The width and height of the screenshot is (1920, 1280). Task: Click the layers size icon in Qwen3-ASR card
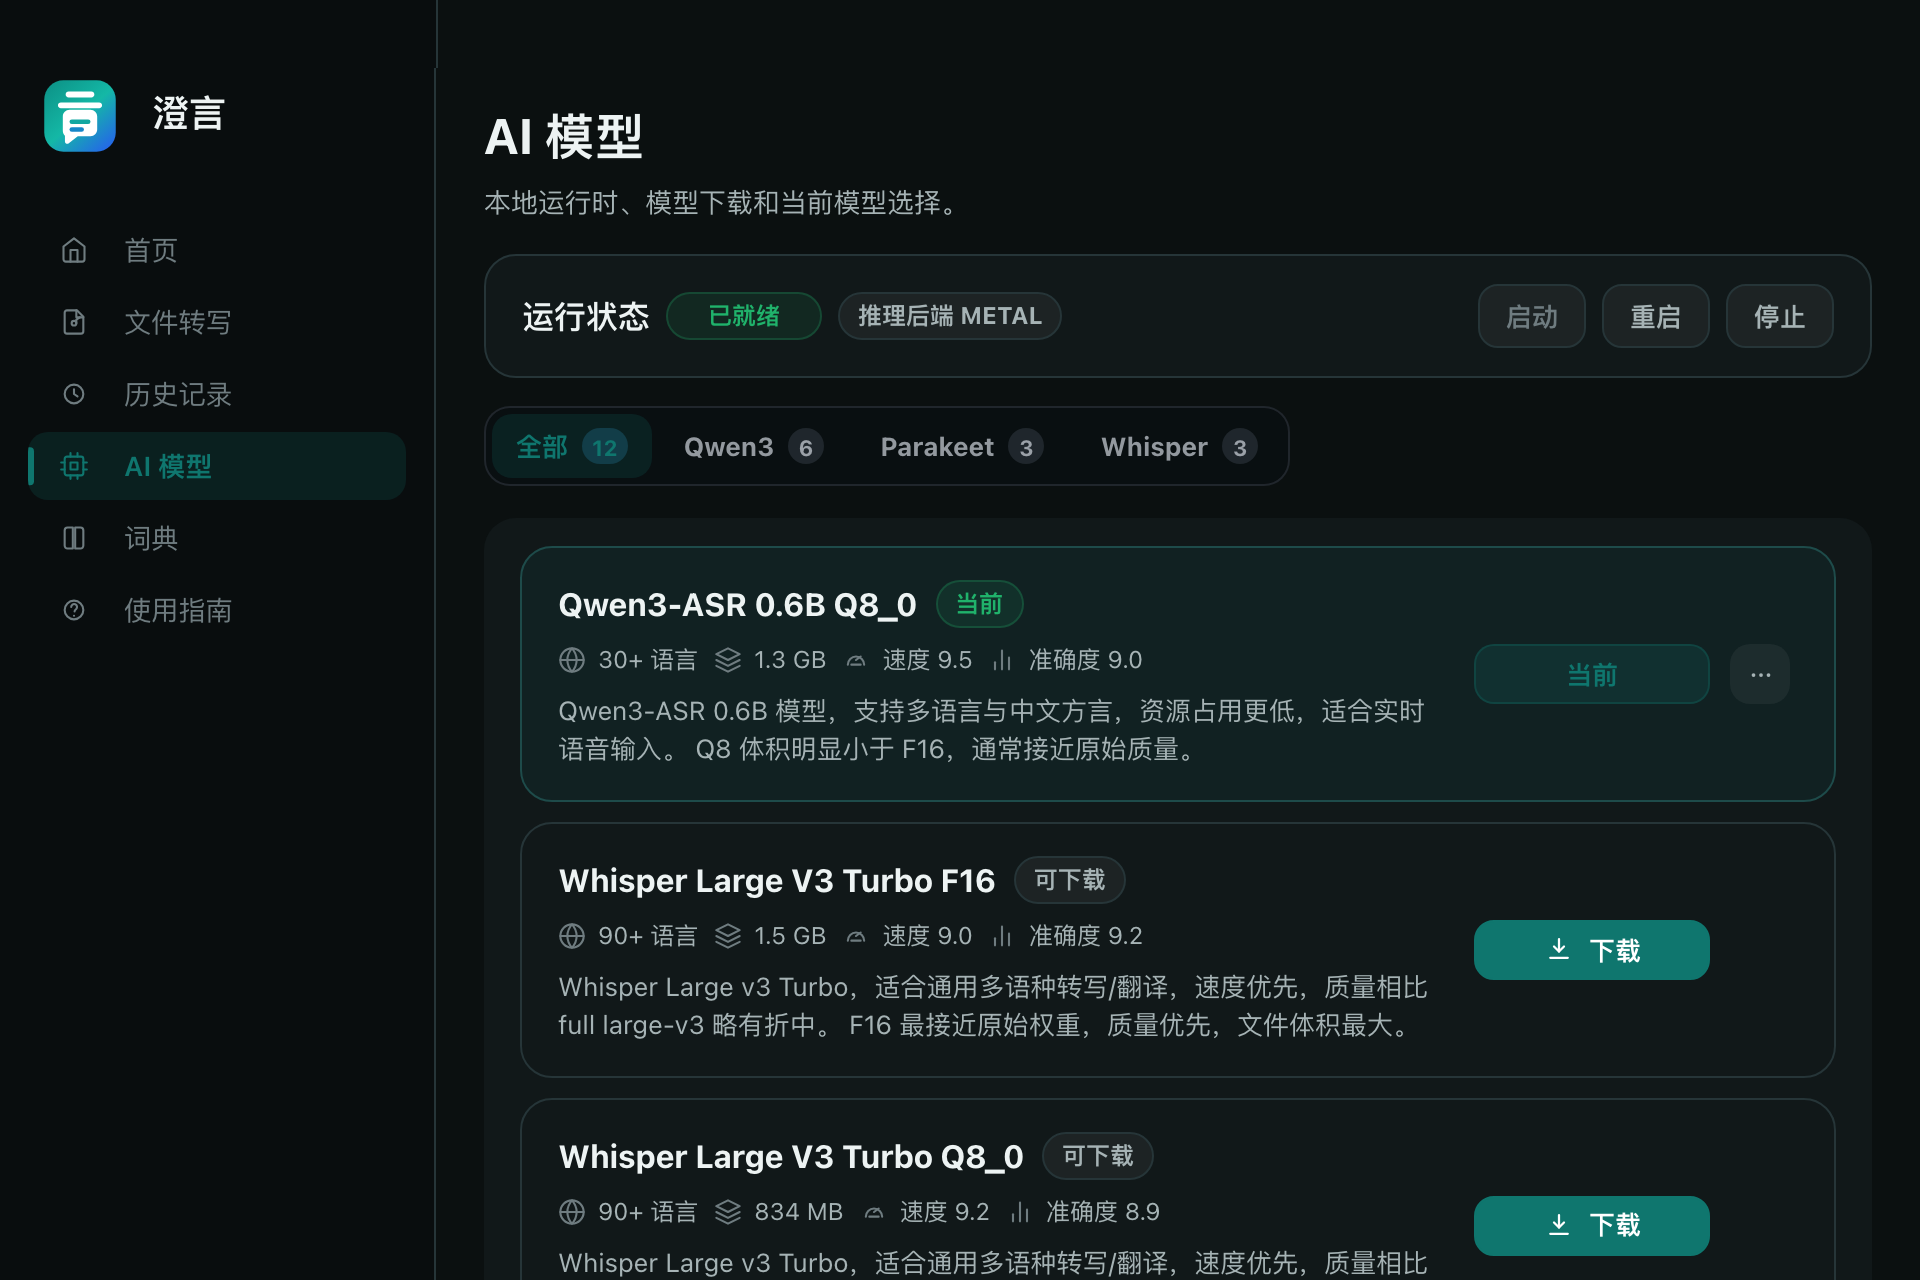coord(728,660)
